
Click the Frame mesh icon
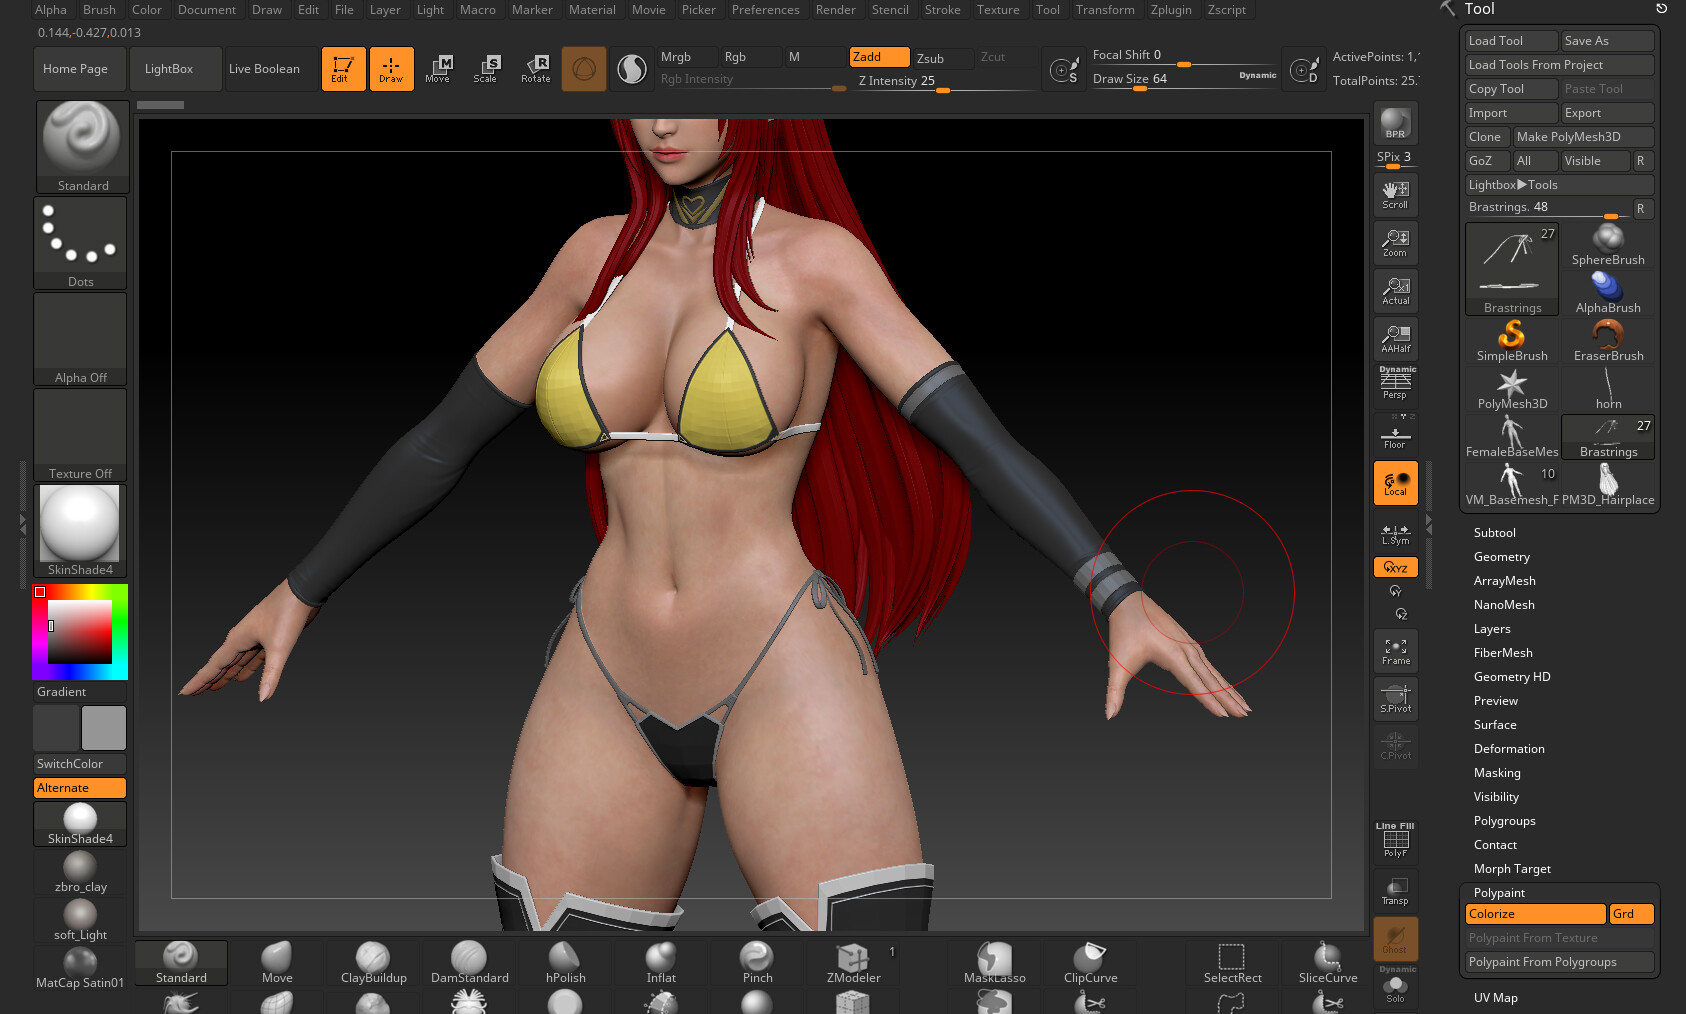(1395, 651)
